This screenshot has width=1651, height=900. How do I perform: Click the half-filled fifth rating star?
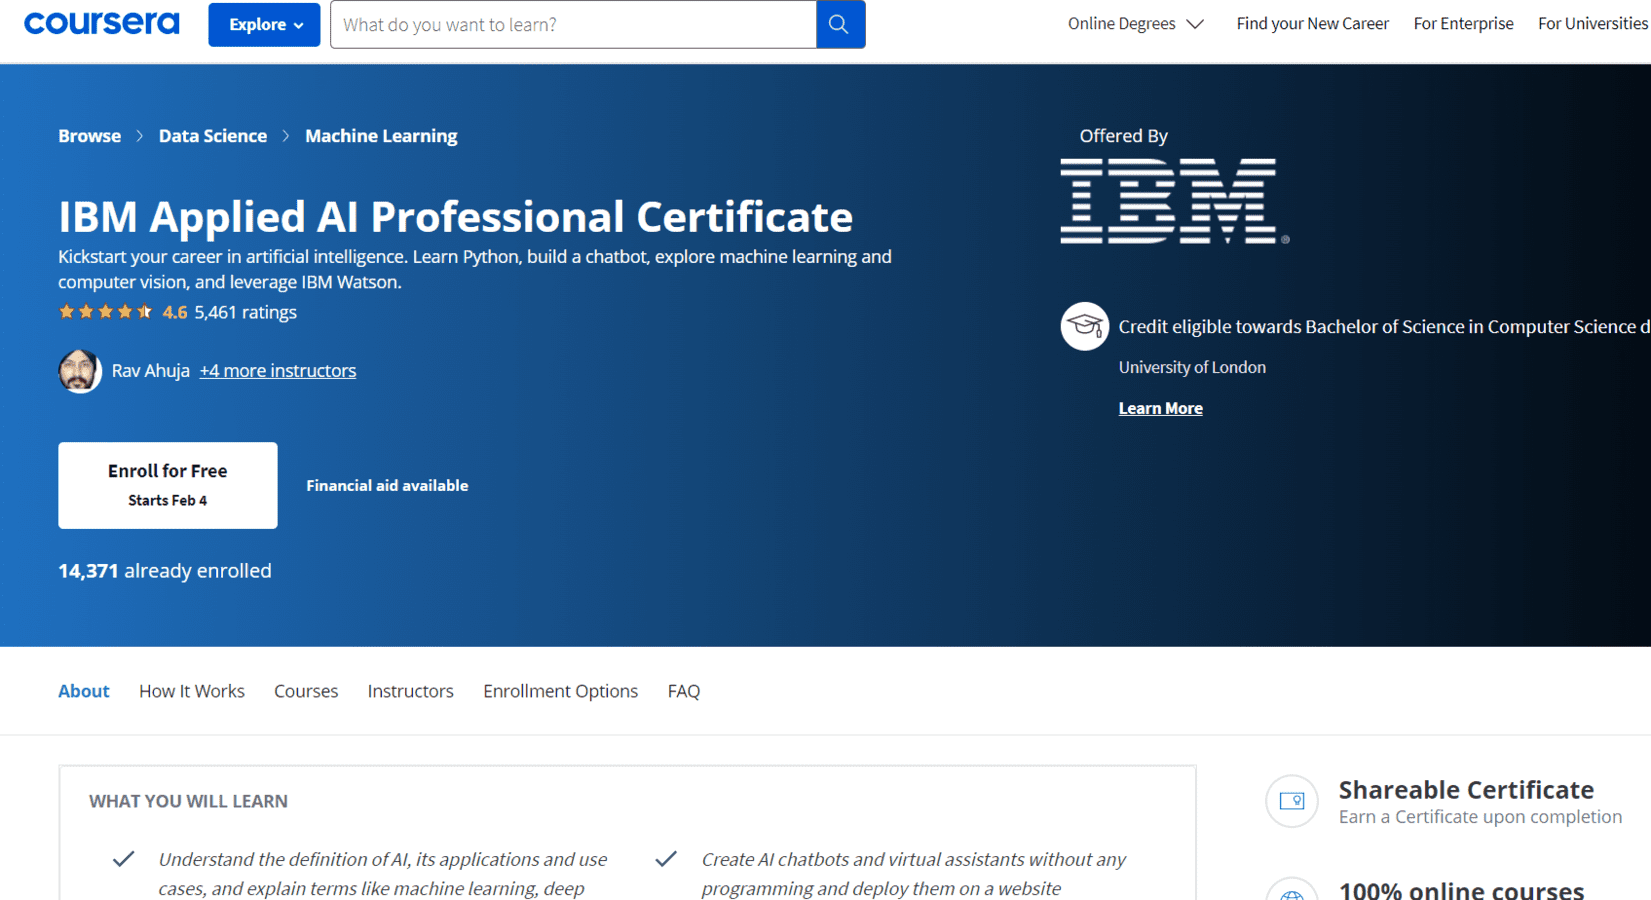(146, 311)
